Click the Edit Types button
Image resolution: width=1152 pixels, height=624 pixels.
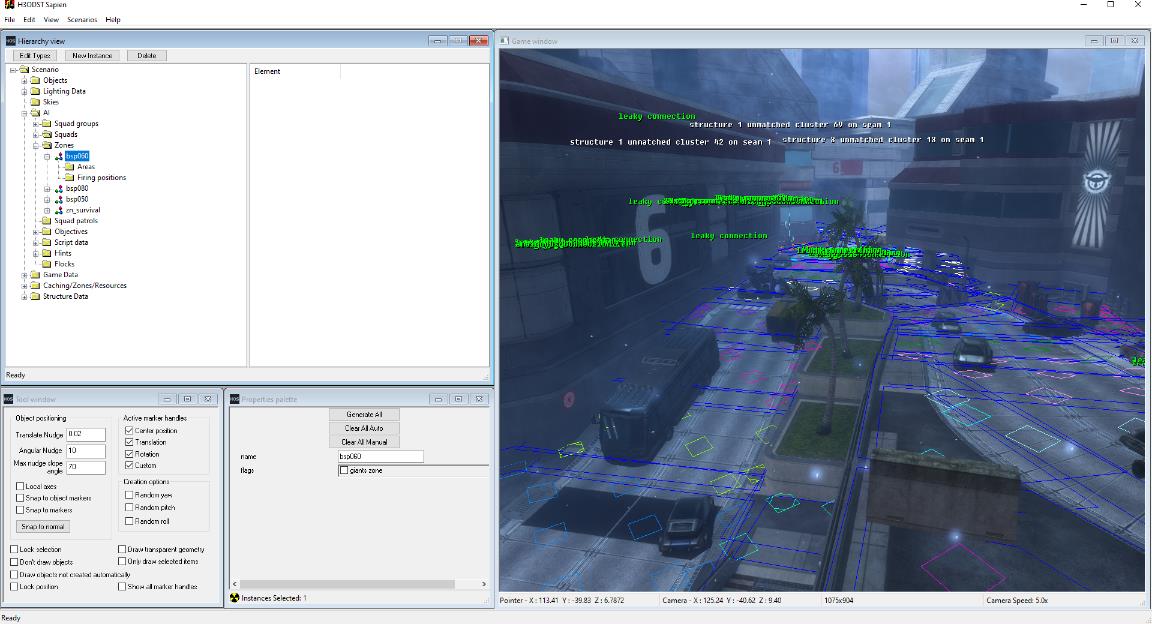point(35,55)
